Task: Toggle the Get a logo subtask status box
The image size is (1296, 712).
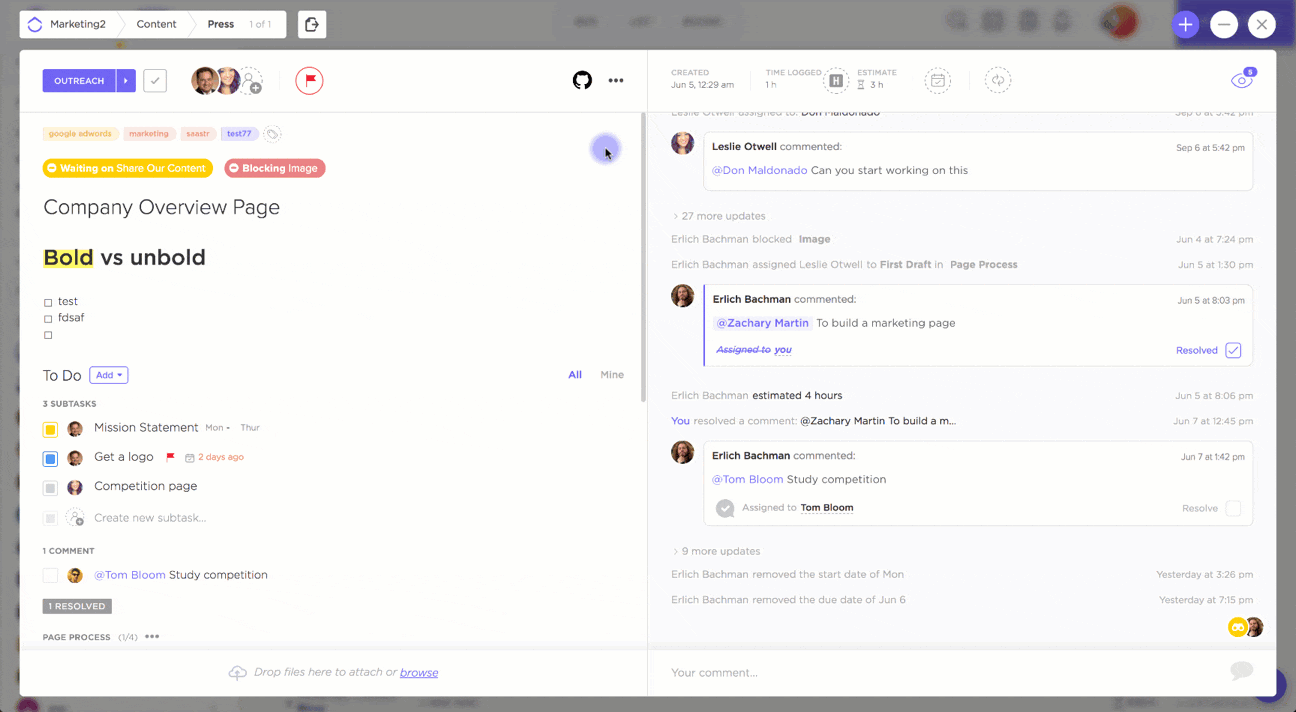Action: coord(50,459)
